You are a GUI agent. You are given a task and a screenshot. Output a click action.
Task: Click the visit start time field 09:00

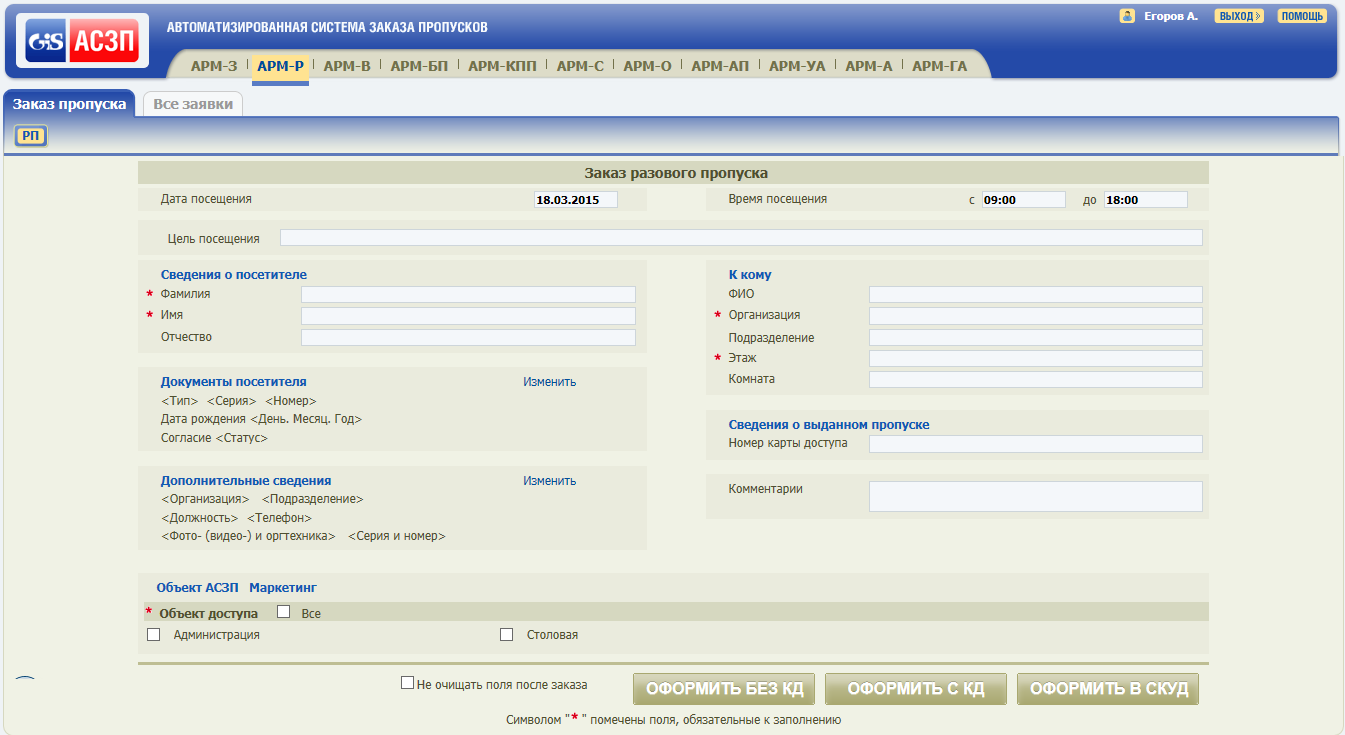tap(1024, 200)
